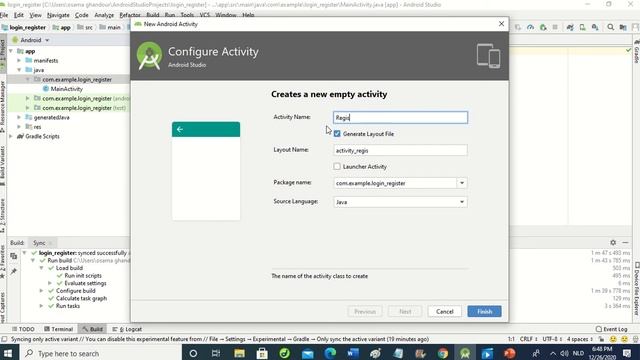This screenshot has height=360, width=640.
Task: Open the Source Language dropdown
Action: (x=462, y=202)
